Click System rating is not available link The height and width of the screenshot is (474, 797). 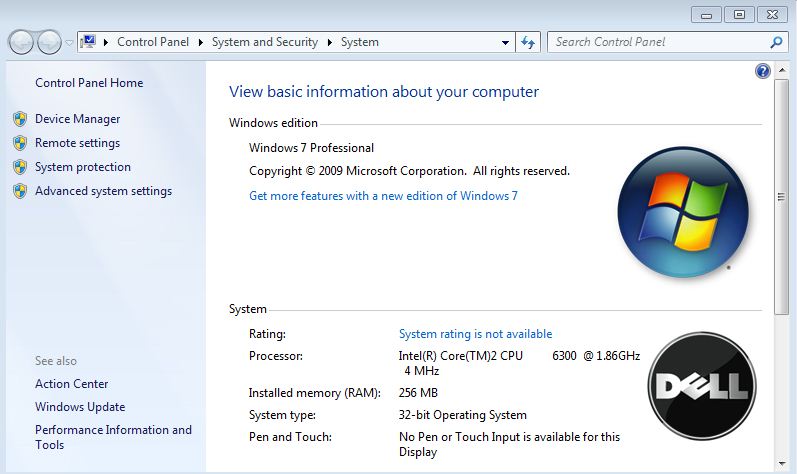(475, 334)
